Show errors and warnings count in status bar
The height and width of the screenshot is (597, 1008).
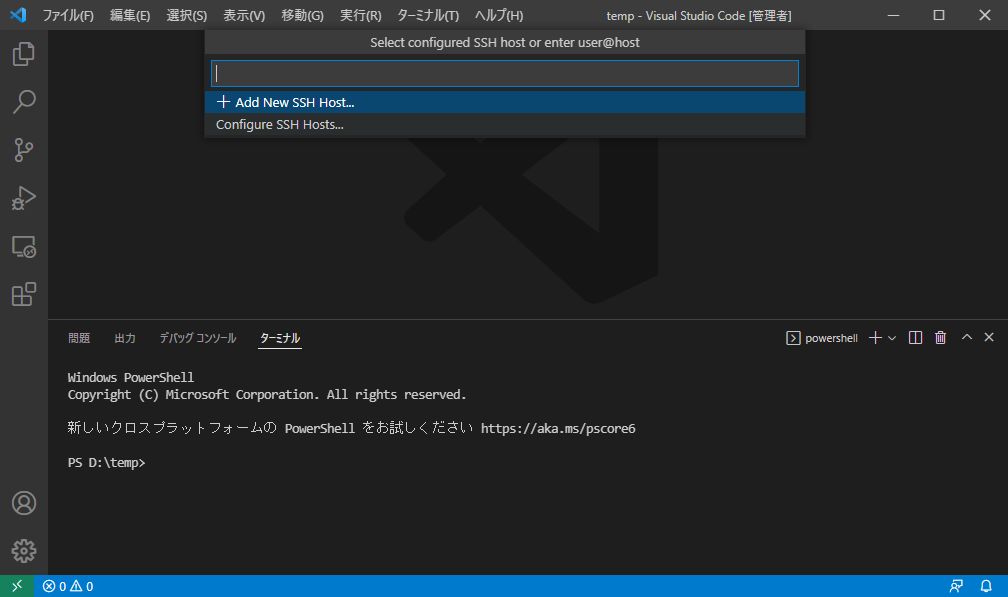(x=68, y=586)
